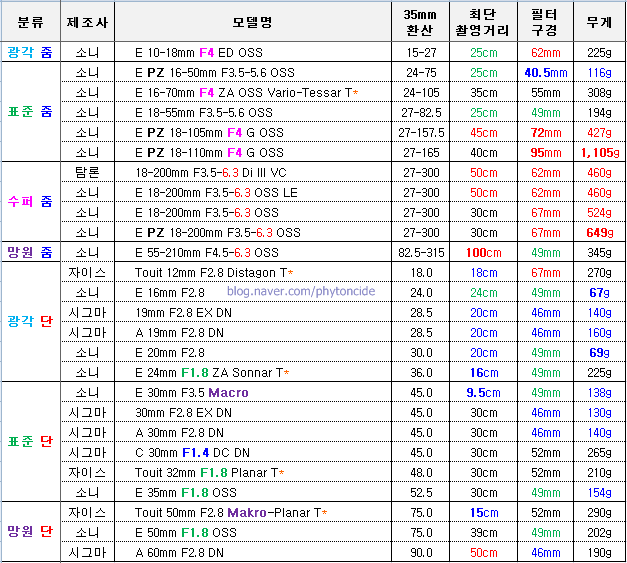Click the 분류 column header
This screenshot has height=563, width=627.
coord(30,21)
